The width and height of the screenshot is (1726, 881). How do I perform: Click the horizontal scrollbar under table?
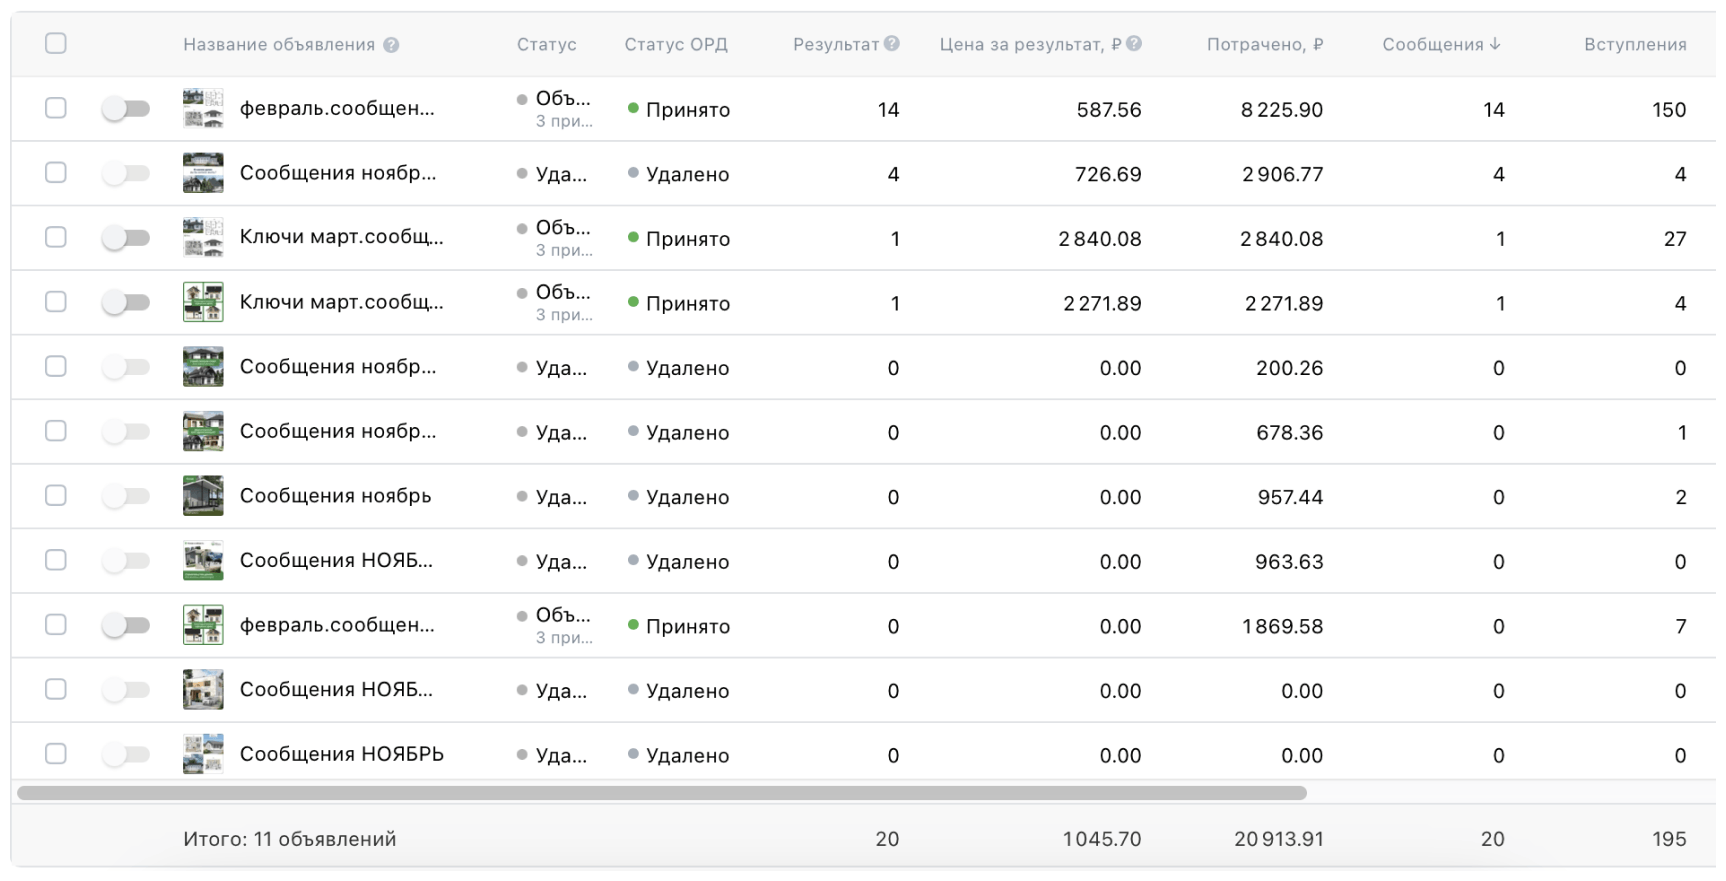[662, 793]
